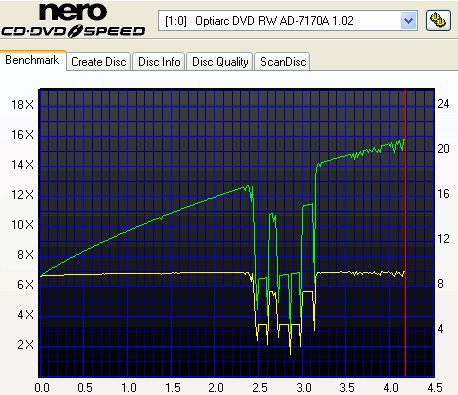Click the yellow curve's lowest dip point
The height and width of the screenshot is (395, 458).
290,353
